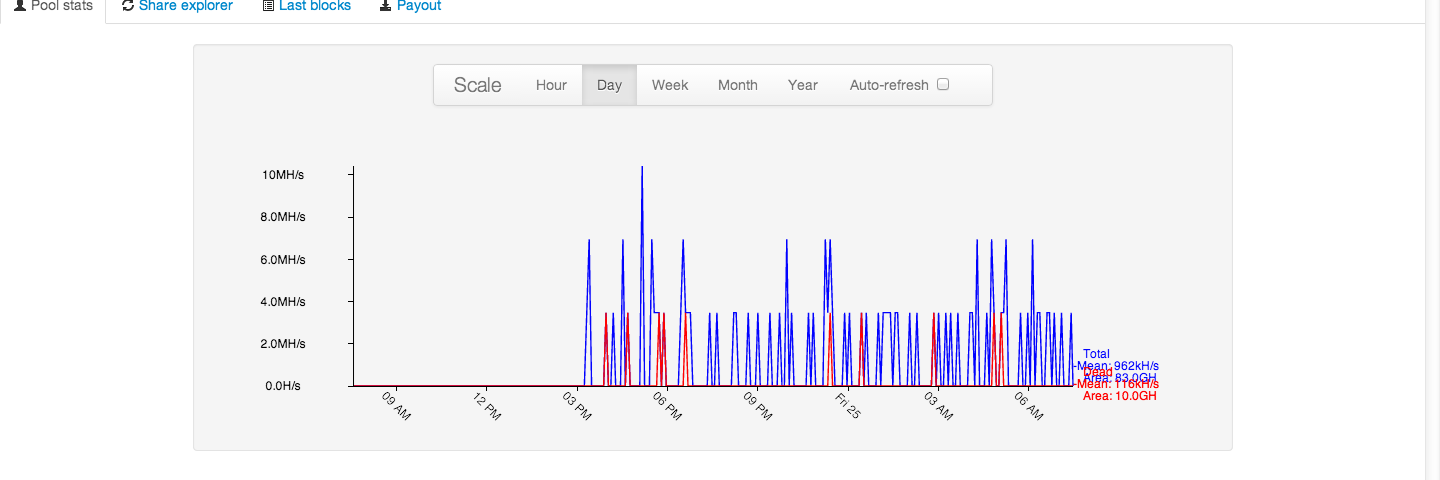1440x480 pixels.
Task: Set graph scale to Year
Action: click(x=803, y=85)
